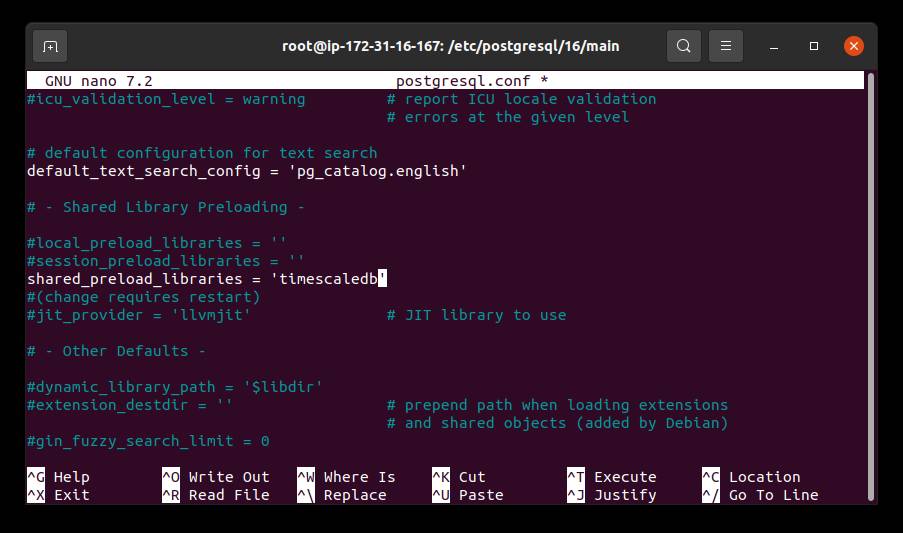Click the #session_preload_libraries line

point(166,261)
